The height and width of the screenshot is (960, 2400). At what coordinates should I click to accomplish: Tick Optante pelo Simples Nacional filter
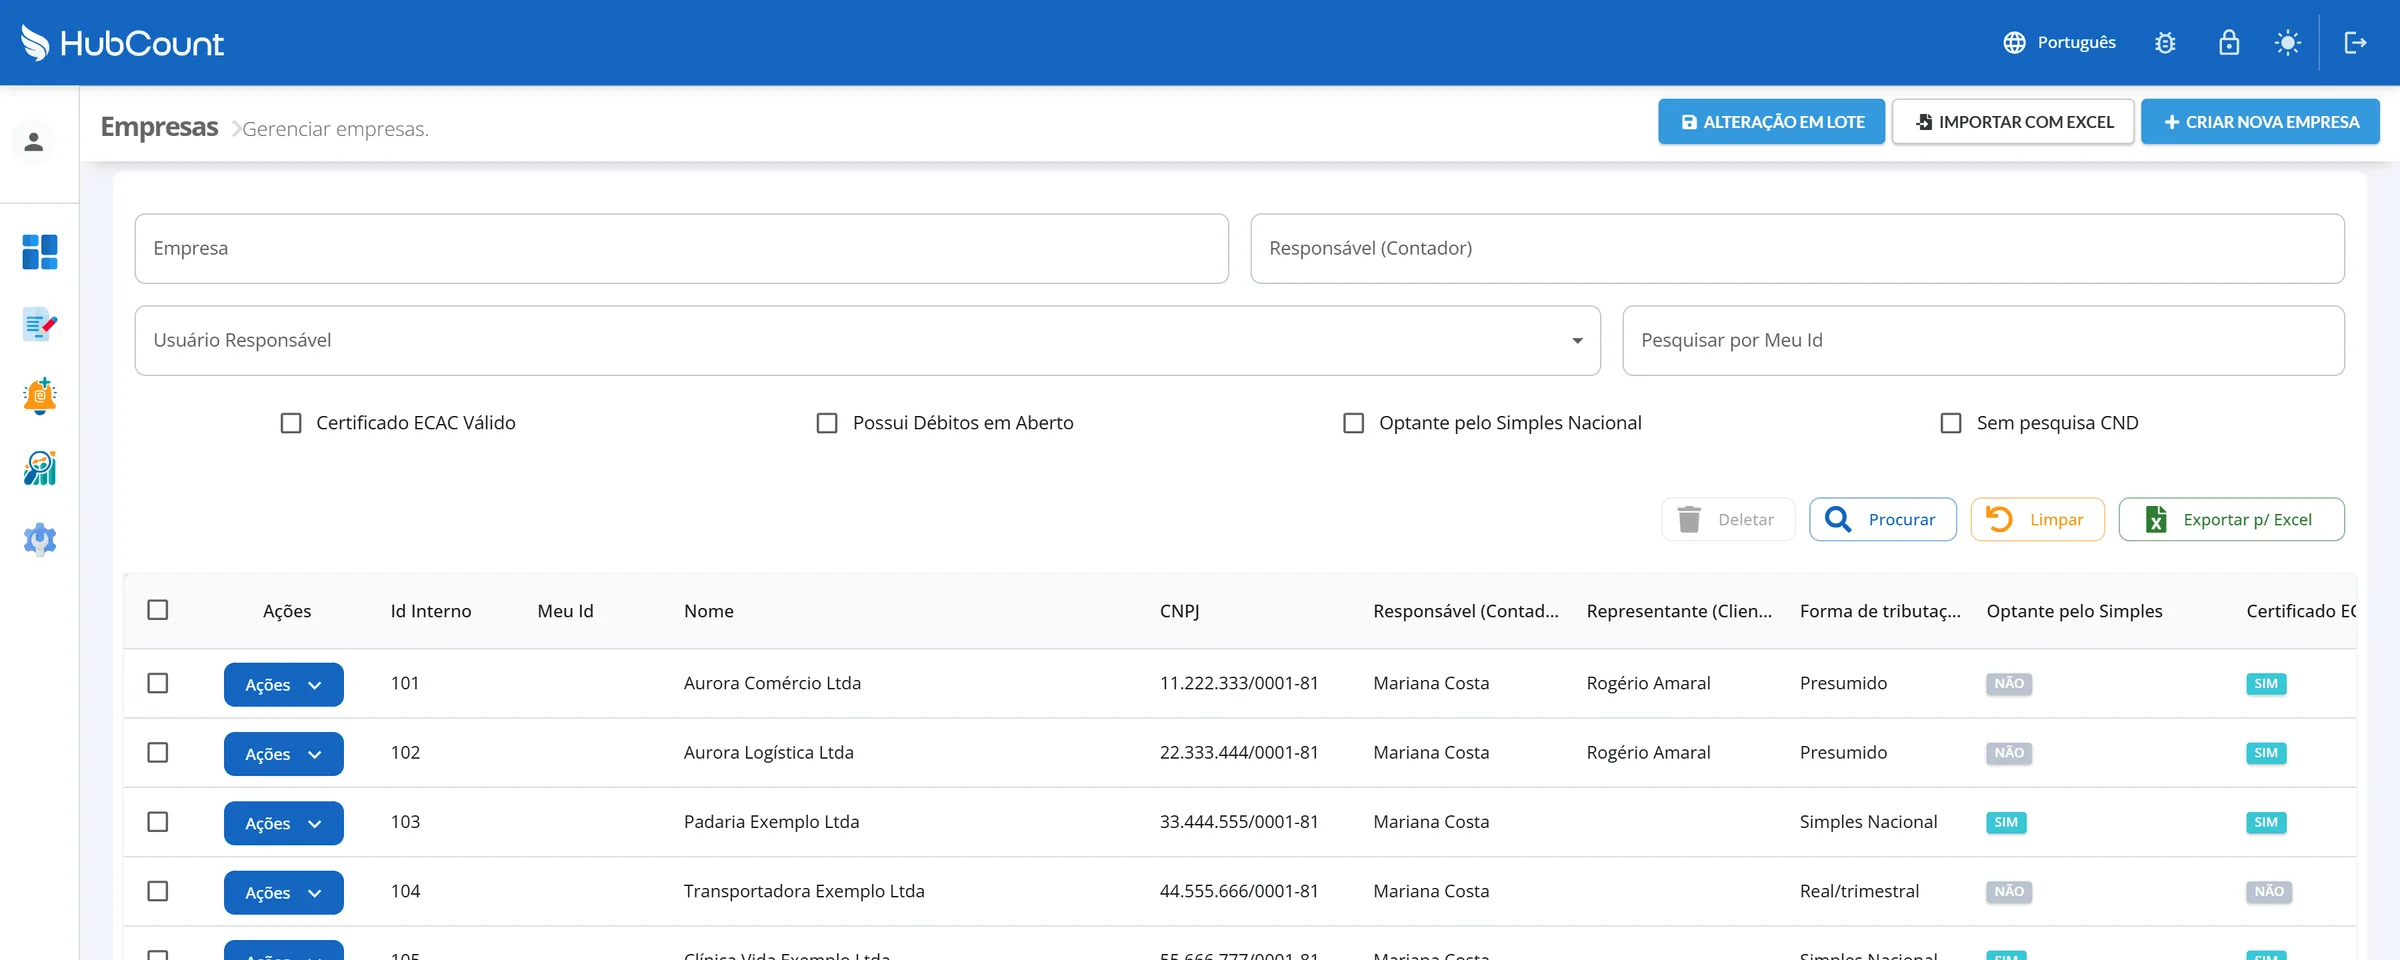[x=1353, y=423]
